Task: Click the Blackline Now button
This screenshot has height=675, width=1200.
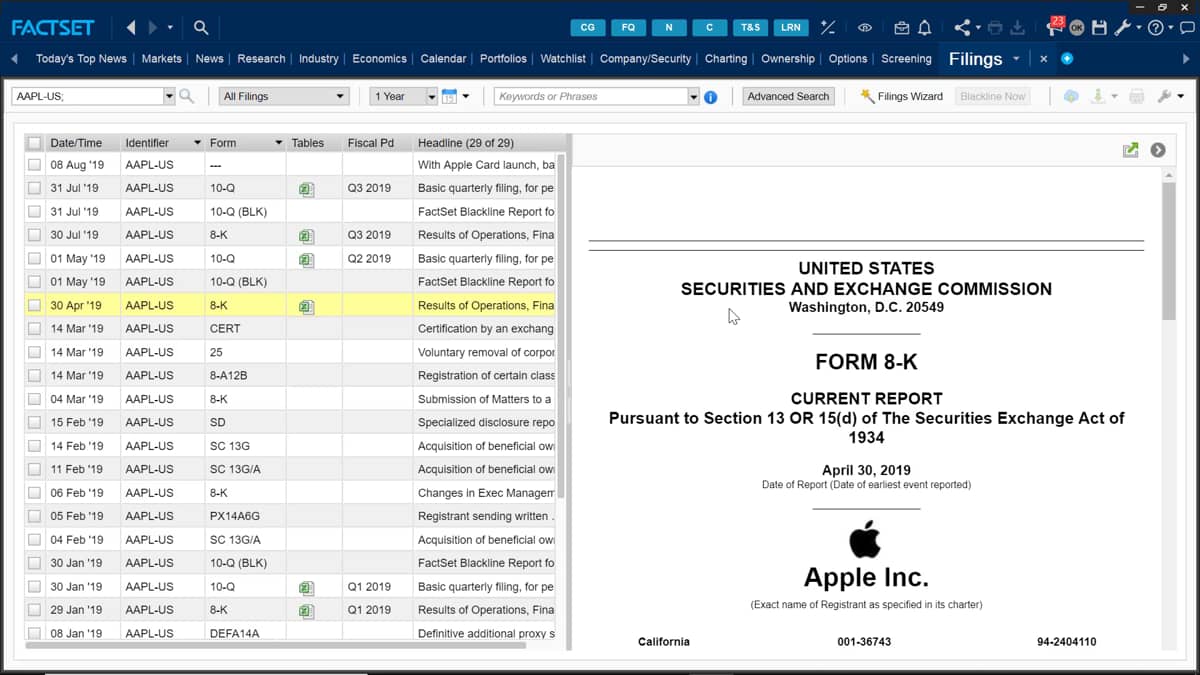Action: tap(993, 96)
